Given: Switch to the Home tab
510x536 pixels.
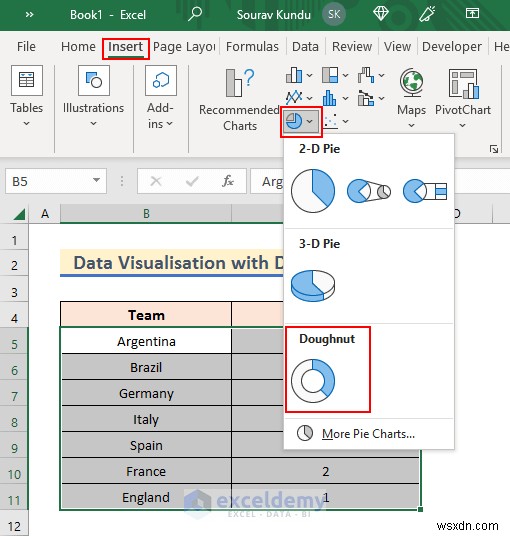Looking at the screenshot, I should (x=78, y=46).
